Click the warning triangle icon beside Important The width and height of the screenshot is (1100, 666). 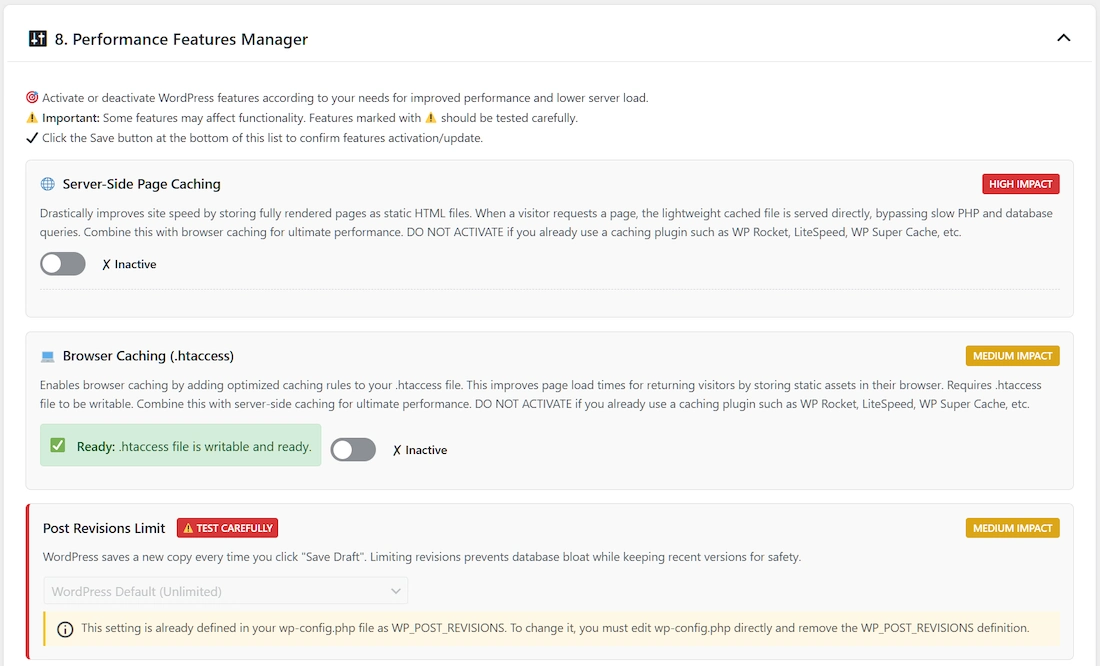[32, 118]
